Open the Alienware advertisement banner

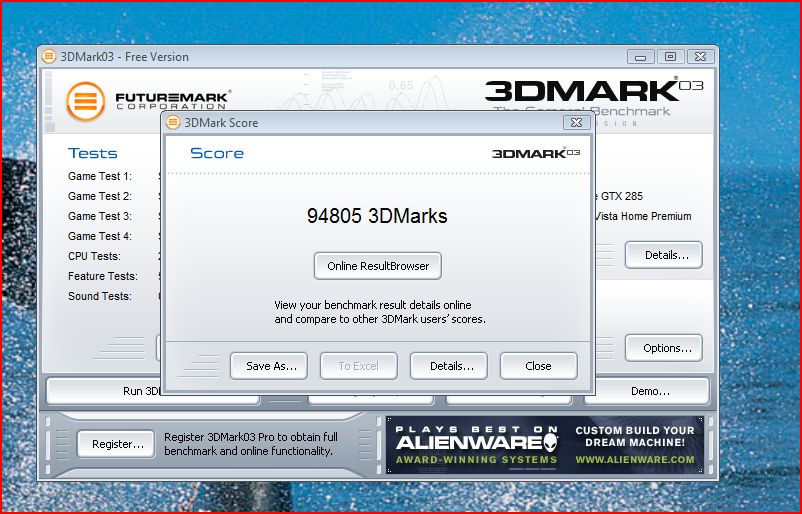click(x=545, y=444)
